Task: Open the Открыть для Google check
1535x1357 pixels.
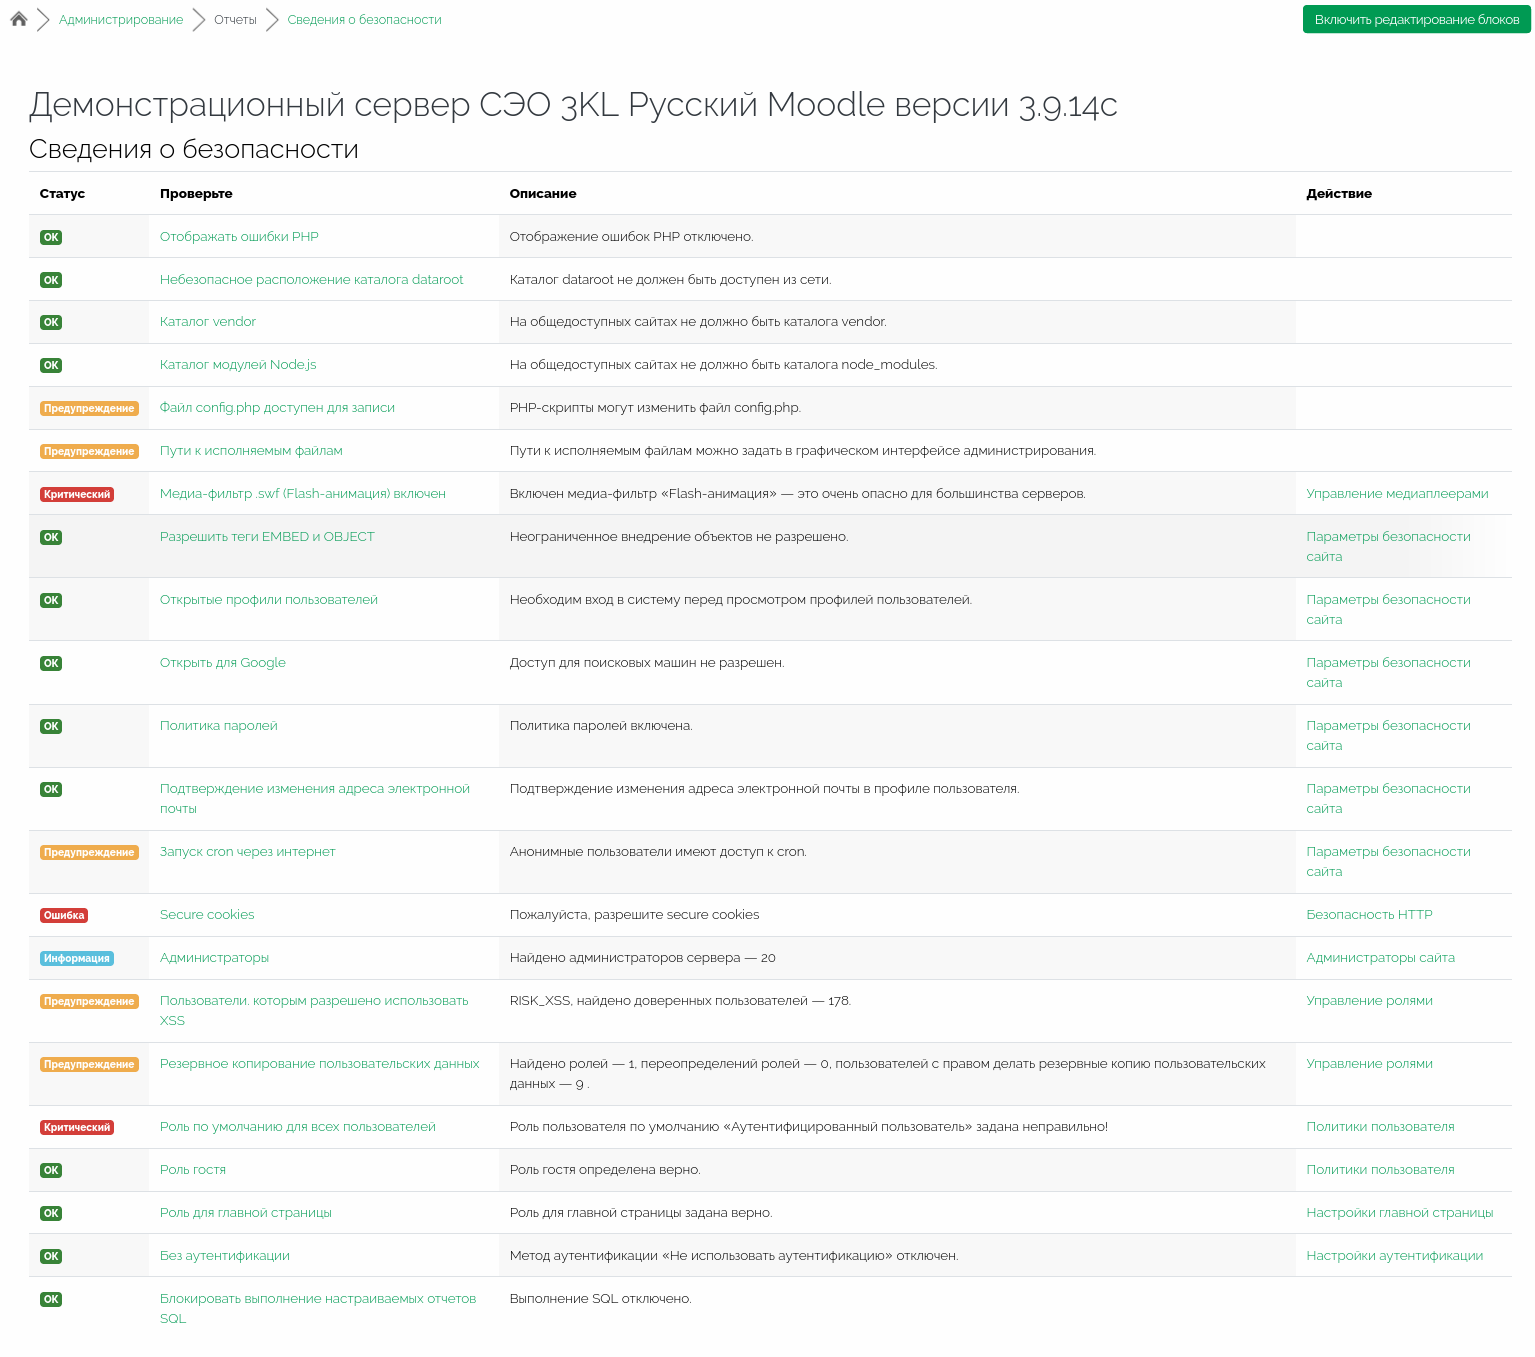Action: point(223,663)
